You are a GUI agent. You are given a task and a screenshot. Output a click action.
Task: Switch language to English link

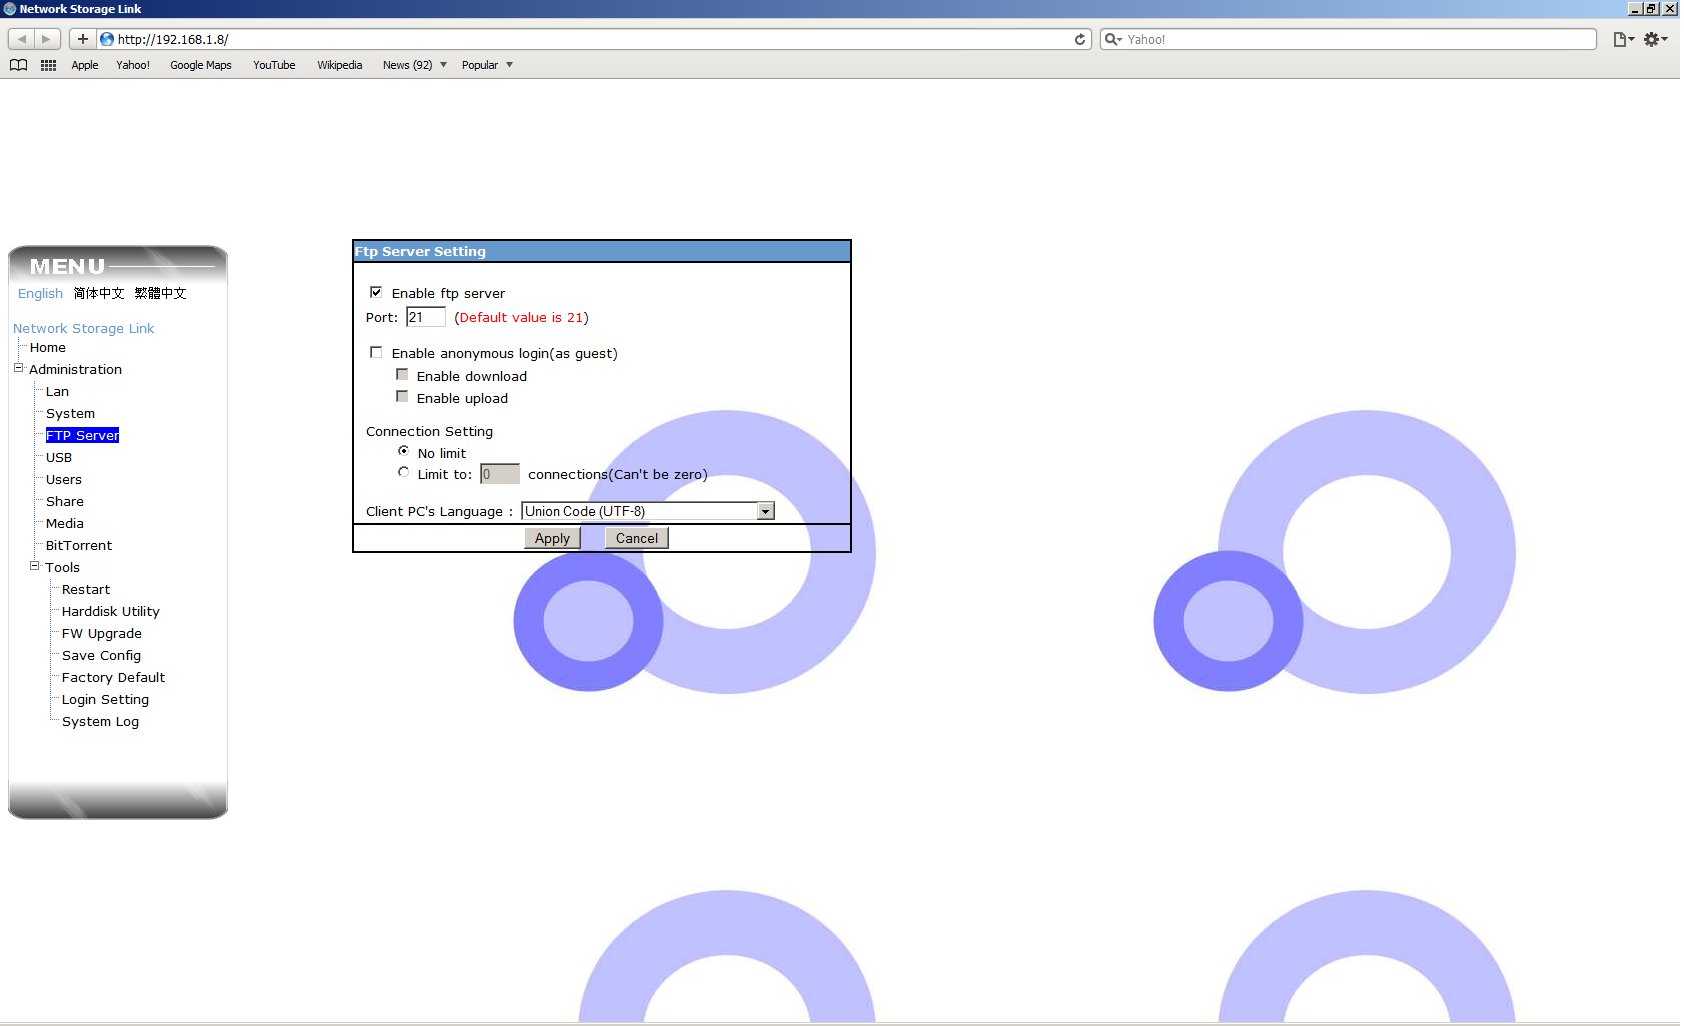[x=40, y=293]
